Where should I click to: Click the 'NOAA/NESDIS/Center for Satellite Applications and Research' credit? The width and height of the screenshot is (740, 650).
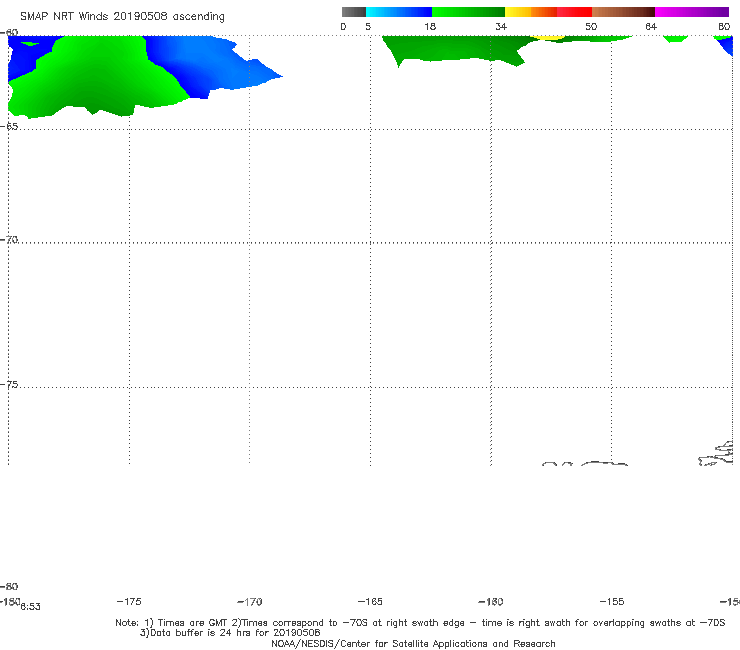413,643
